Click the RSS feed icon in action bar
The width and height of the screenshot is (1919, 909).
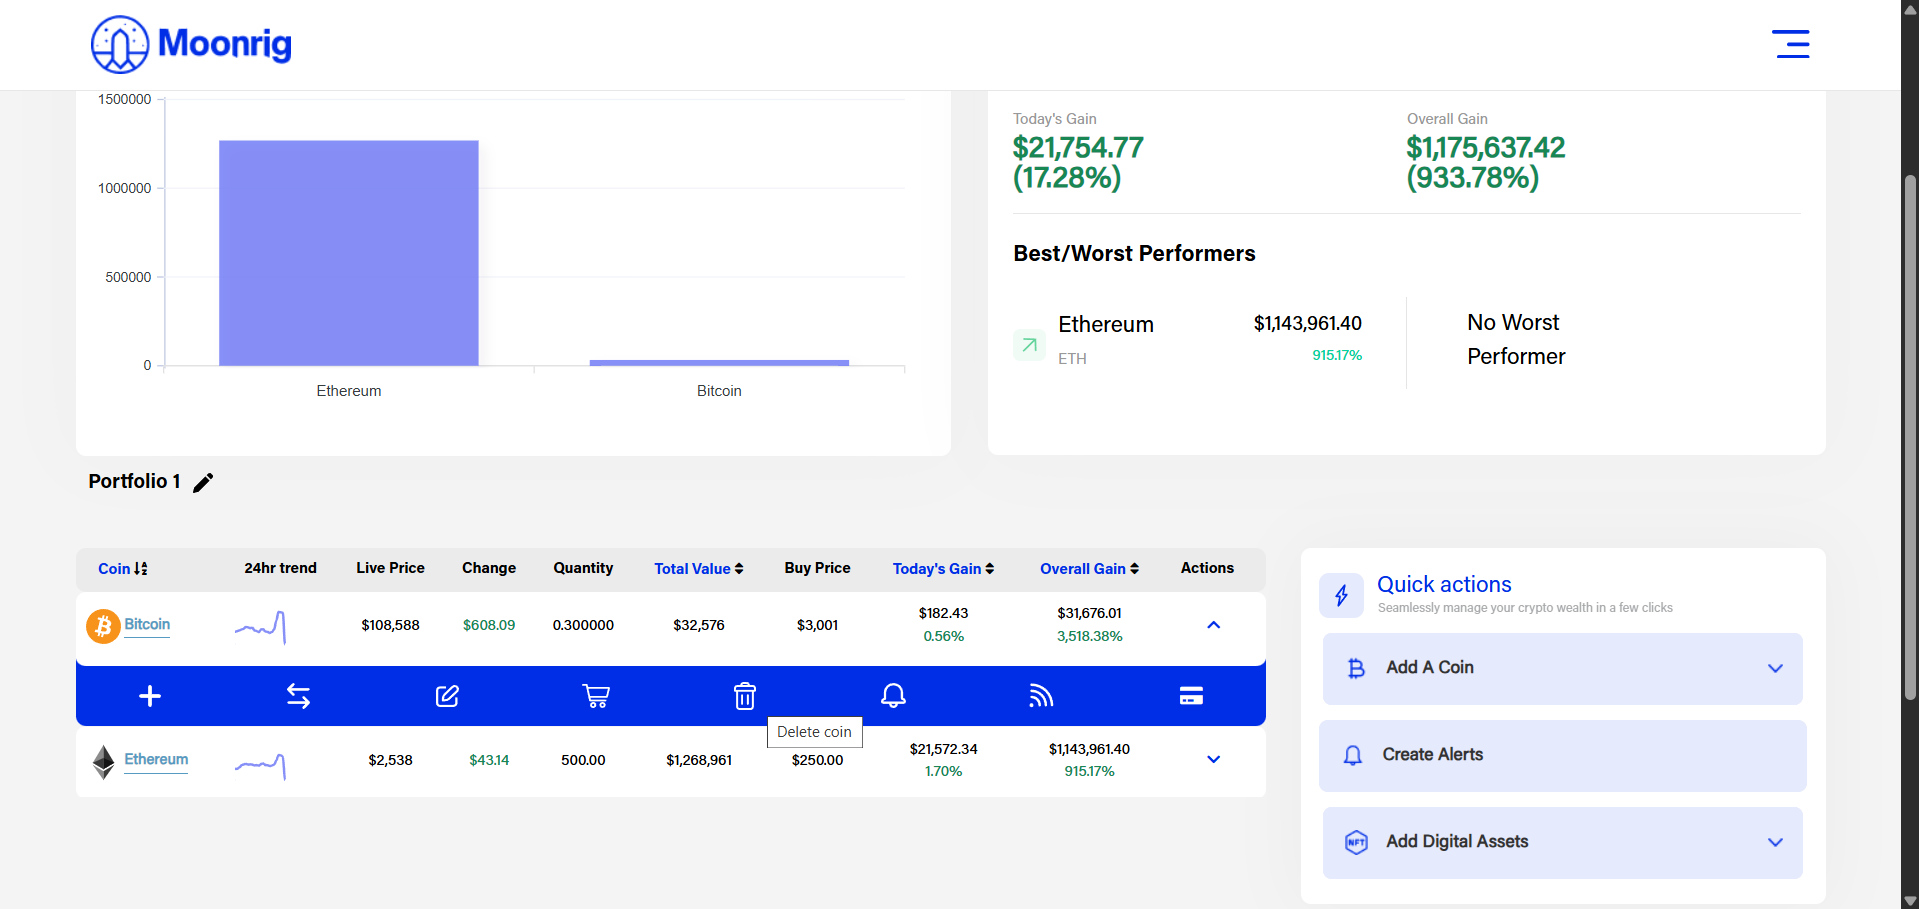pyautogui.click(x=1042, y=696)
